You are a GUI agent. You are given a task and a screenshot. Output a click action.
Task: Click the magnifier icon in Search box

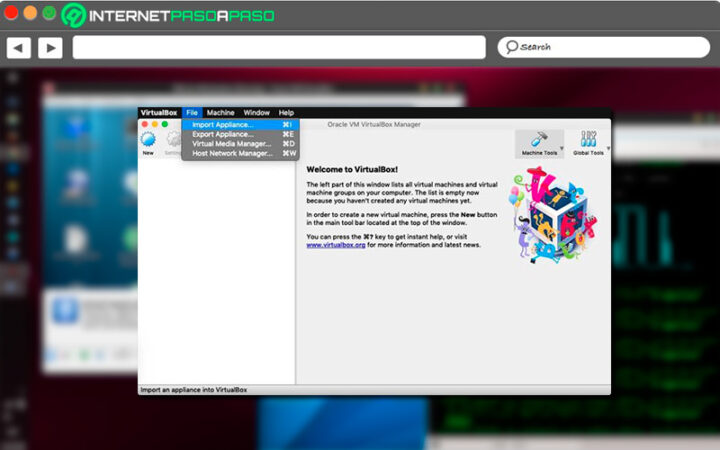tap(510, 47)
